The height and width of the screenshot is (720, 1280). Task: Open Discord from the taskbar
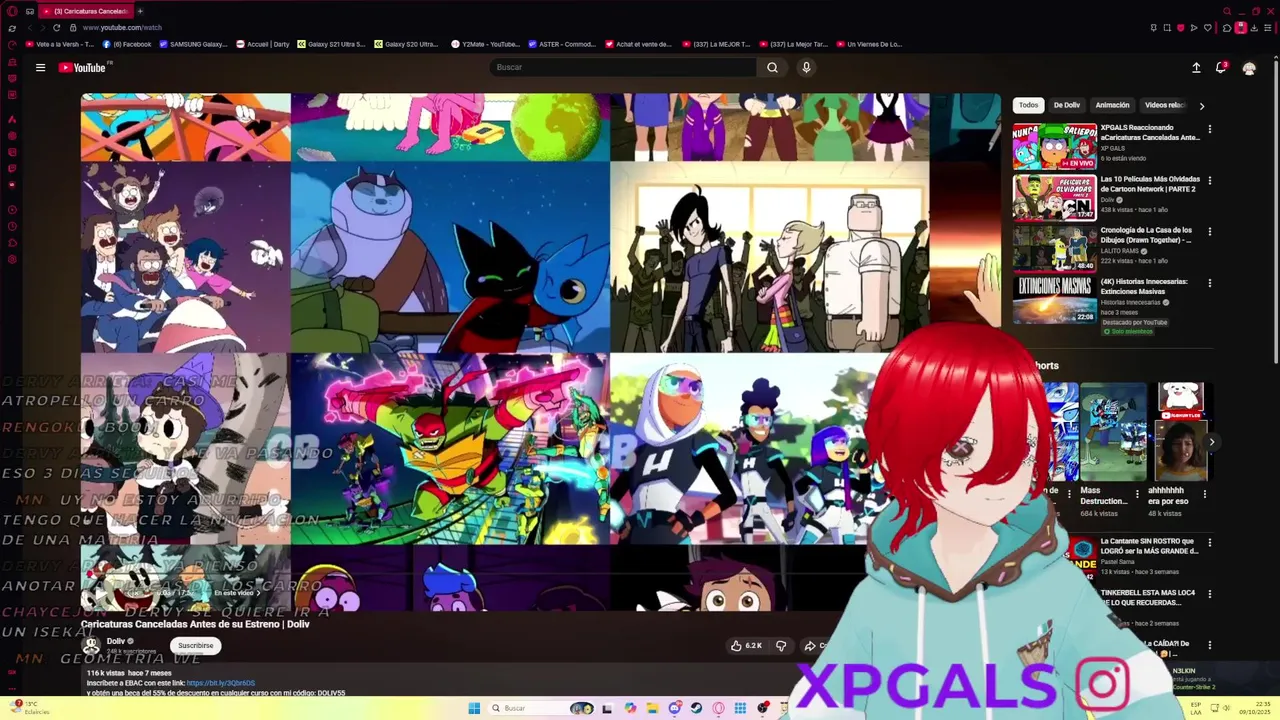pyautogui.click(x=674, y=708)
